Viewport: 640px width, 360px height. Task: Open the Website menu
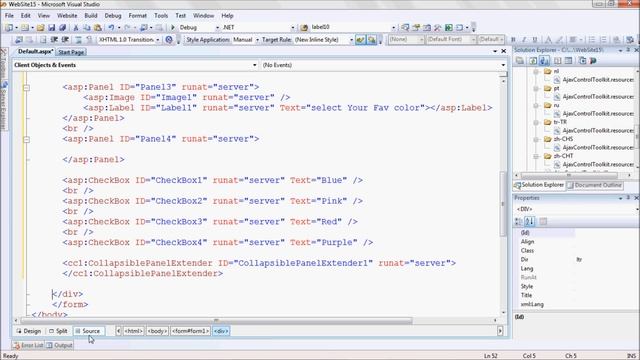click(67, 16)
